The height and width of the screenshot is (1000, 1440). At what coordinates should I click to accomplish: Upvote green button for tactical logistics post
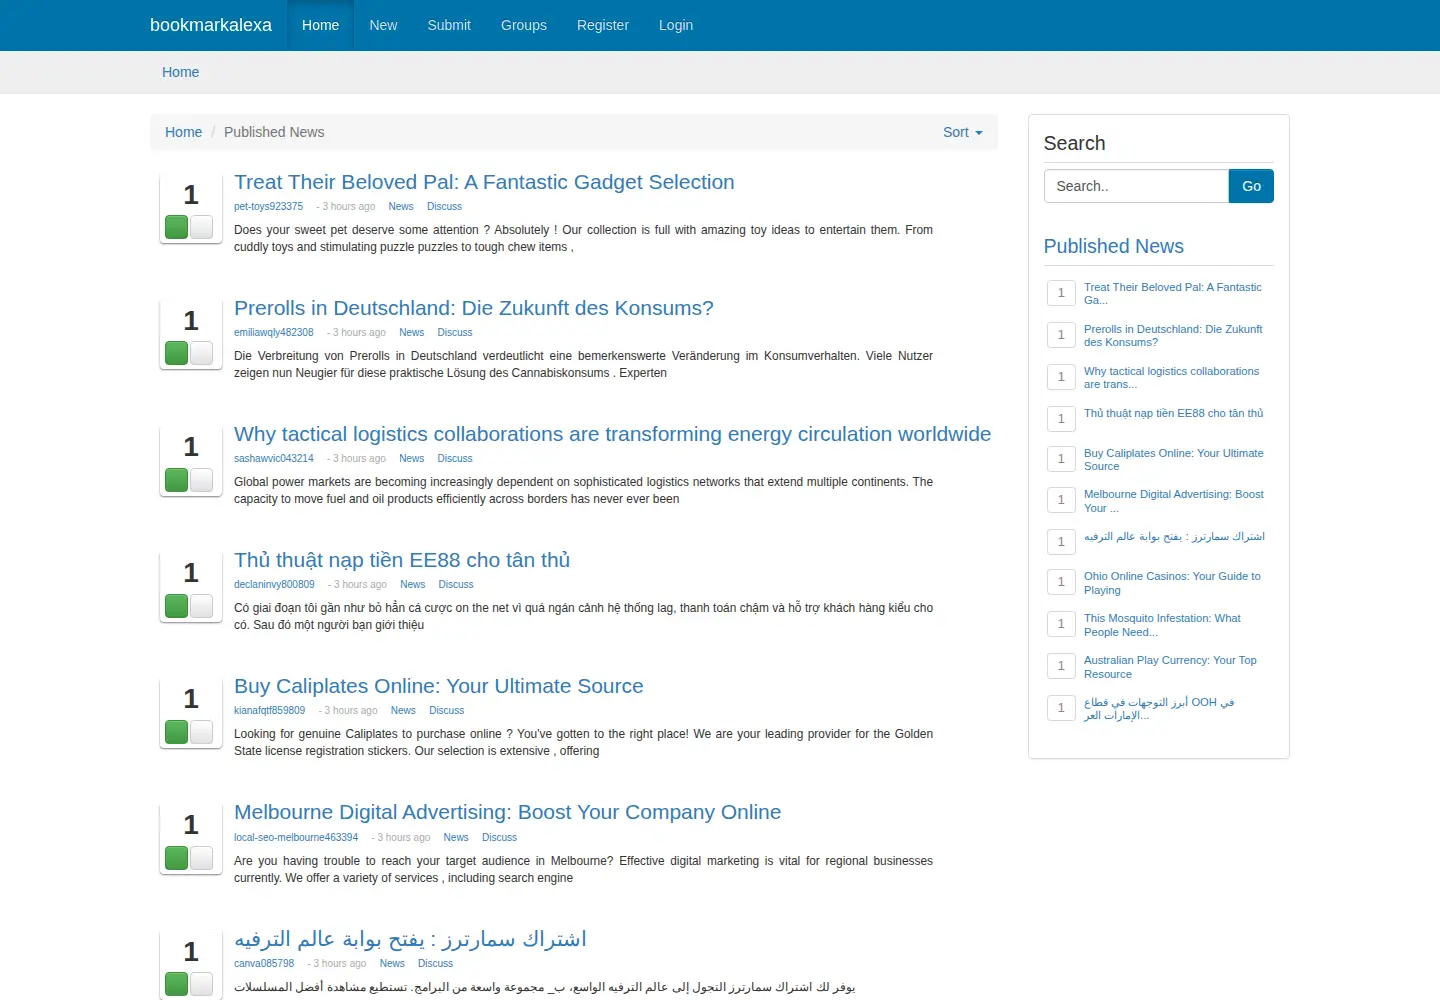point(177,479)
